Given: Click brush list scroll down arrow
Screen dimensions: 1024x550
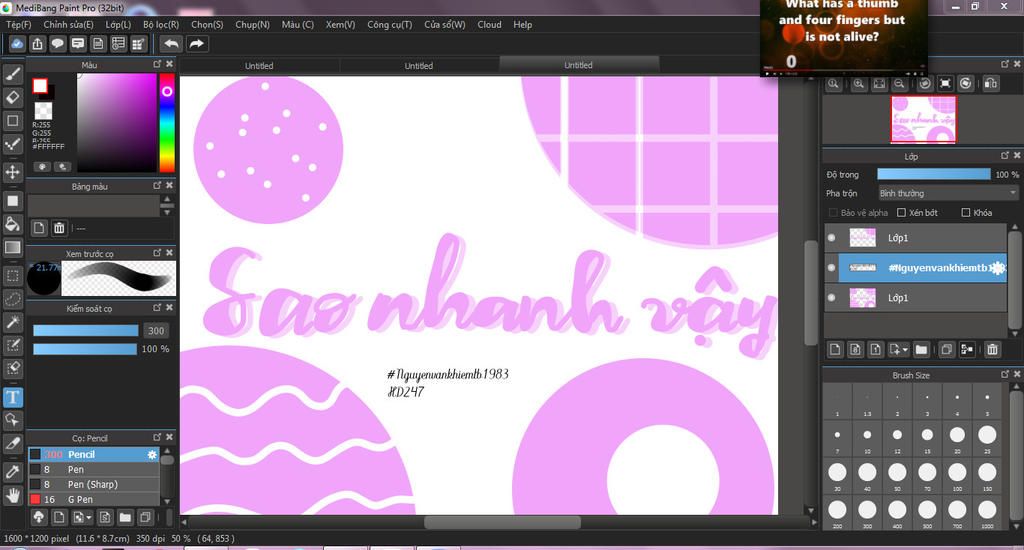Looking at the screenshot, I should [x=167, y=501].
